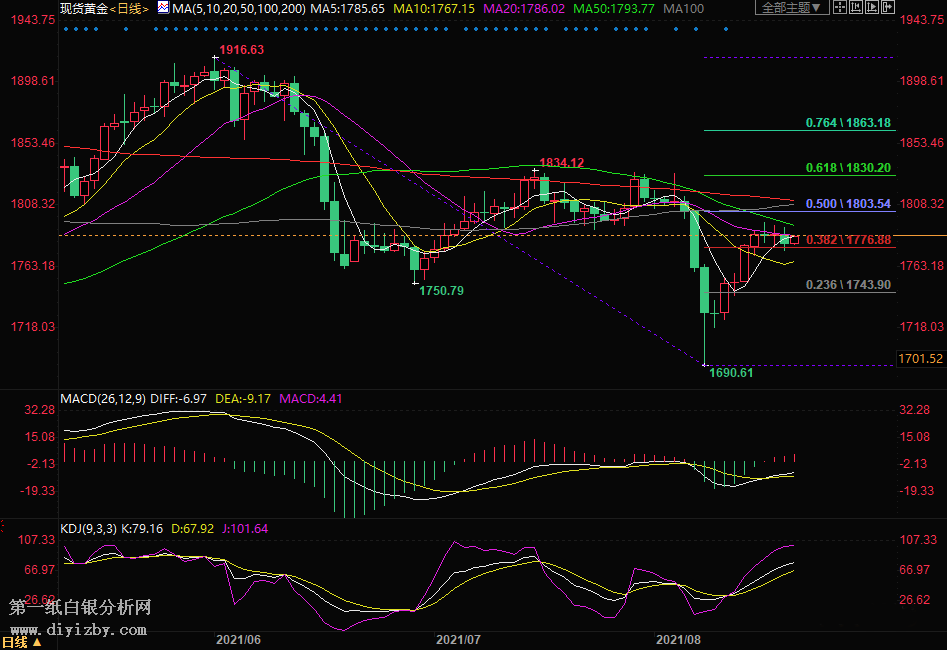947x650 pixels.
Task: Select the KDJ(9,3,3) indicator label
Action: tap(90, 529)
